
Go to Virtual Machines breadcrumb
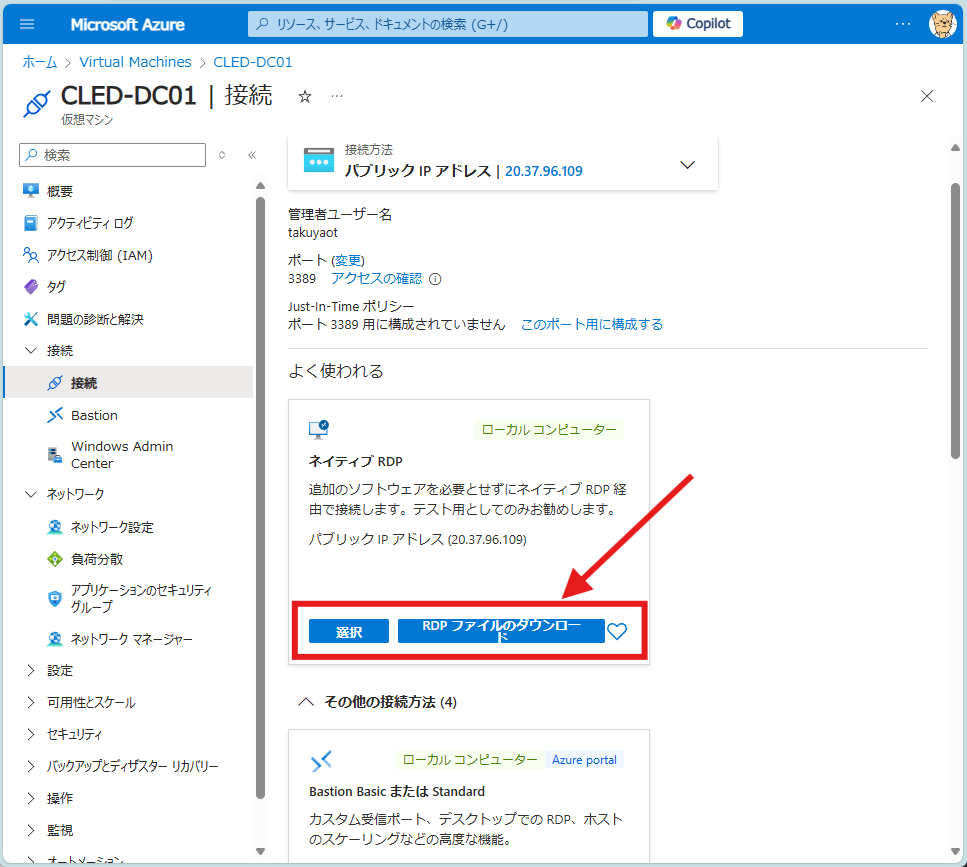135,62
